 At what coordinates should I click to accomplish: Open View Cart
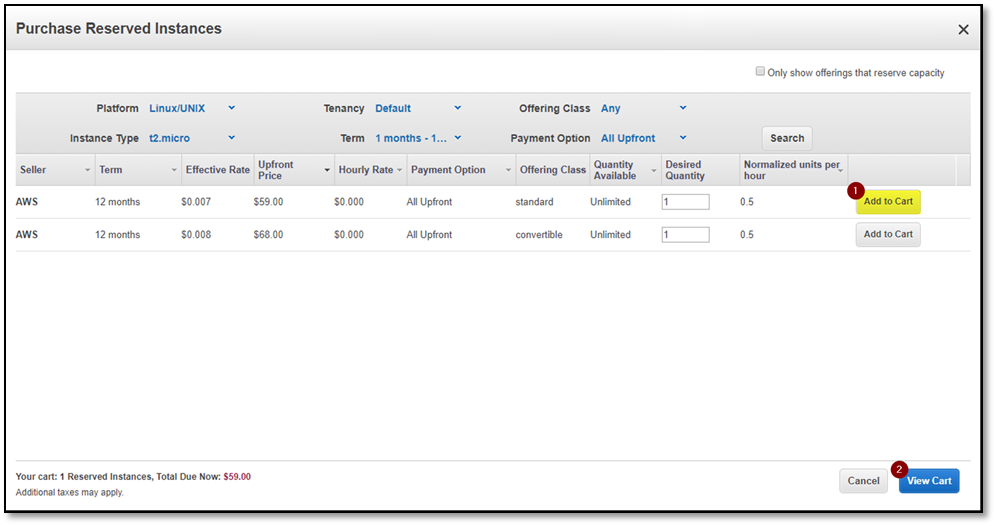click(929, 481)
